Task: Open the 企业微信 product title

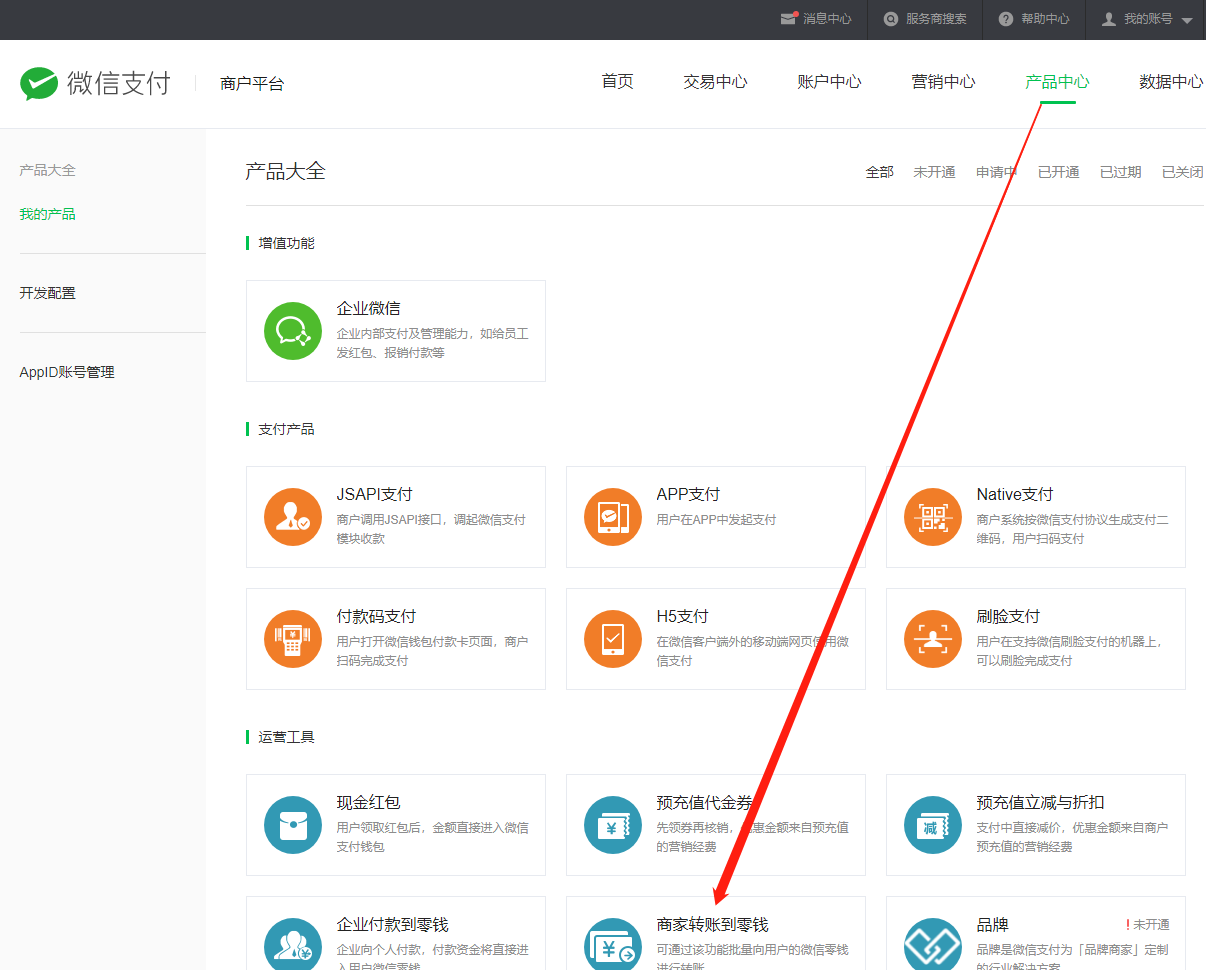Action: [x=369, y=309]
